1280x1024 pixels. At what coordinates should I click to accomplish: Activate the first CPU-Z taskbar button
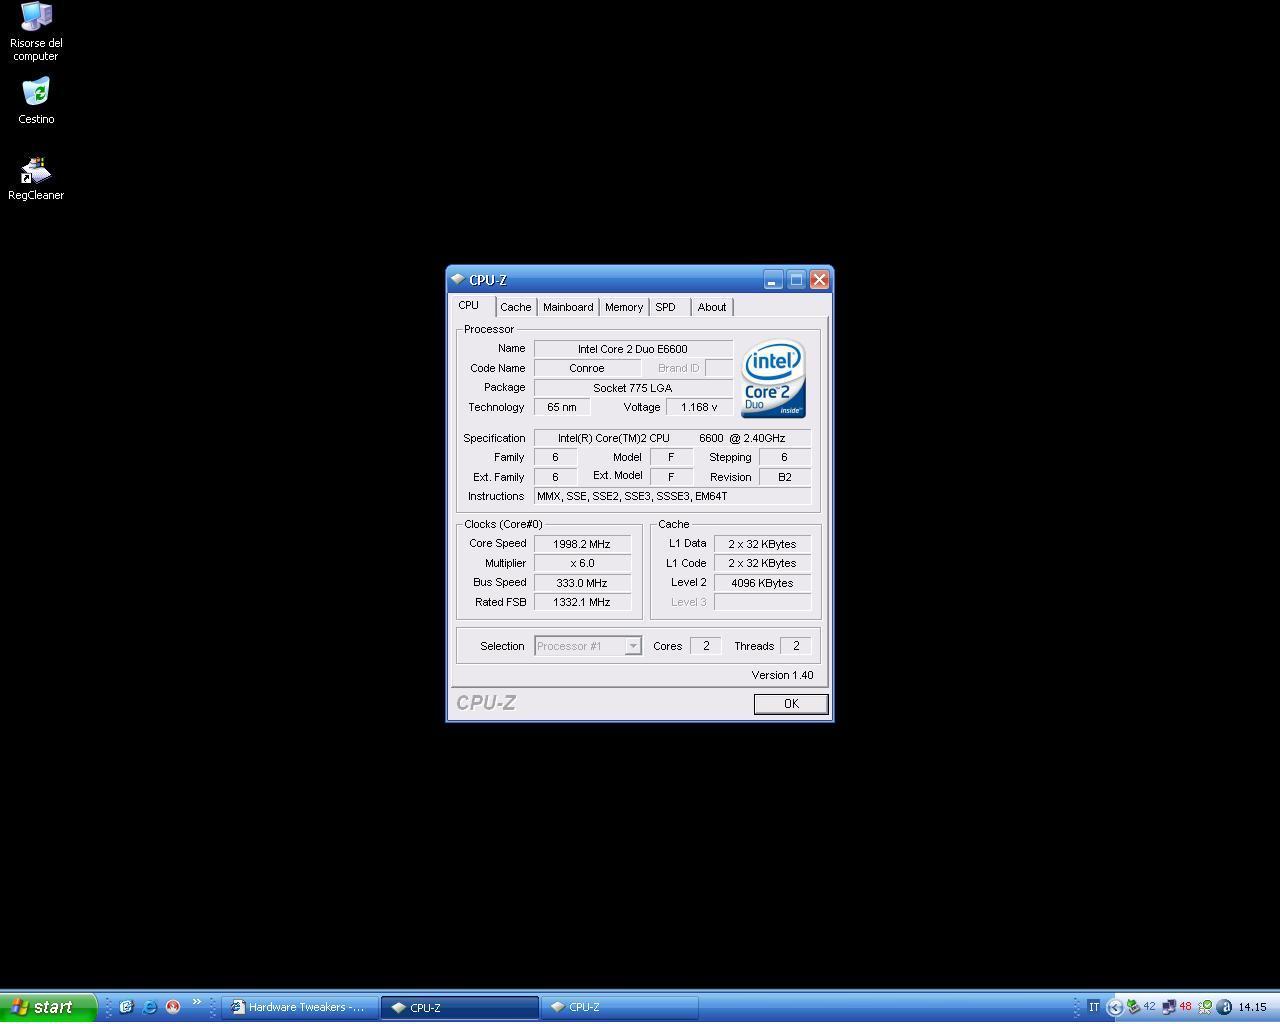tap(460, 1007)
